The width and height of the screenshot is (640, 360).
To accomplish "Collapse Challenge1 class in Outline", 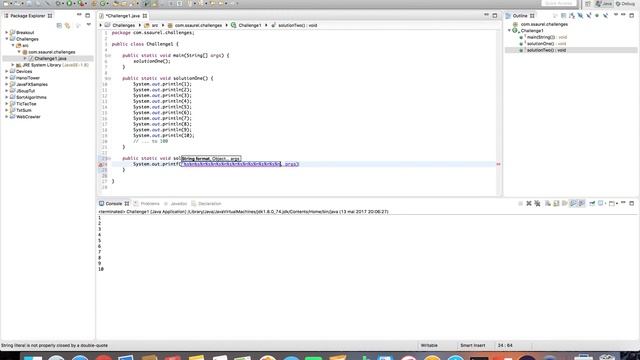I will tap(509, 31).
